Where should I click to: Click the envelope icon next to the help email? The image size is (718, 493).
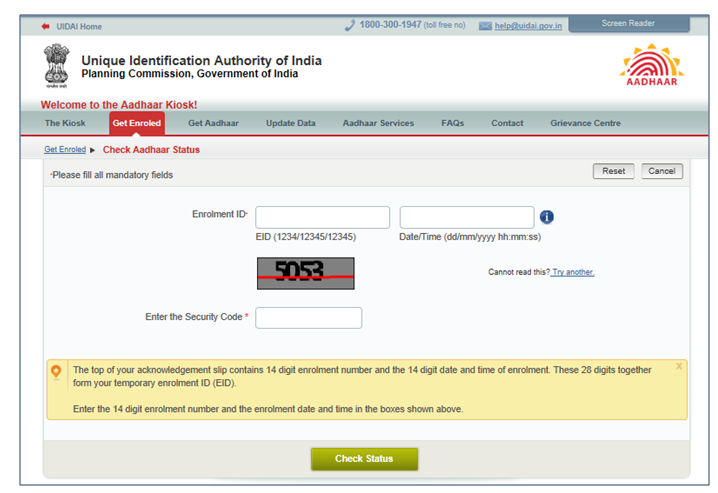pyautogui.click(x=485, y=26)
